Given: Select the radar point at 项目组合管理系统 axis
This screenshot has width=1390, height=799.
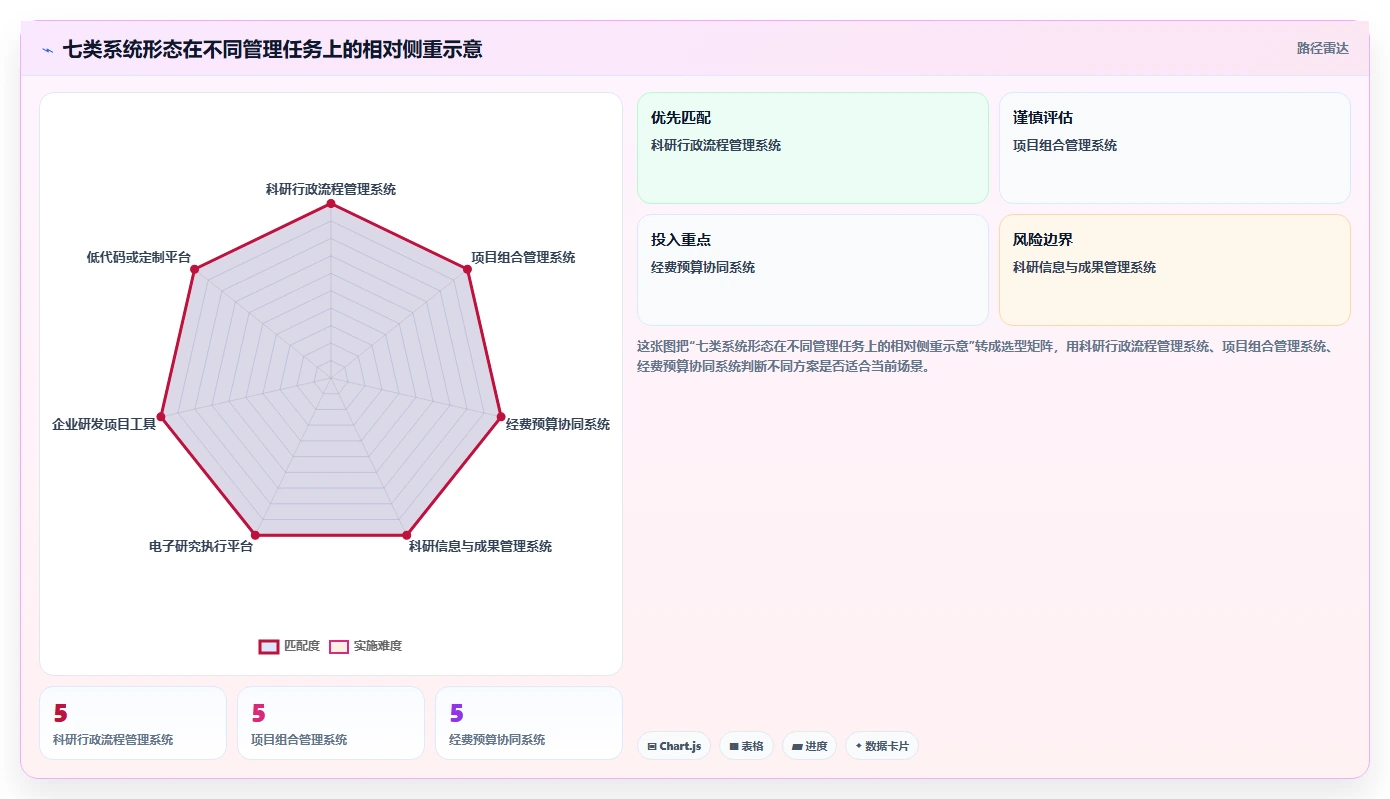Looking at the screenshot, I should pos(467,269).
